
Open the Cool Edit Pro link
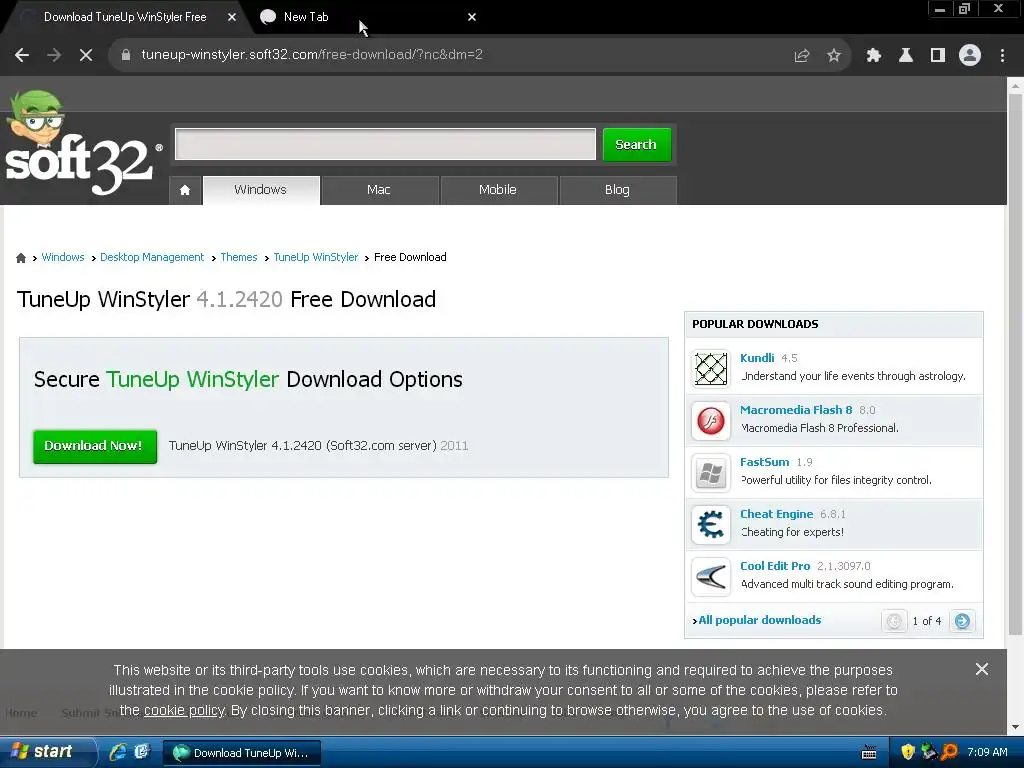coord(775,566)
